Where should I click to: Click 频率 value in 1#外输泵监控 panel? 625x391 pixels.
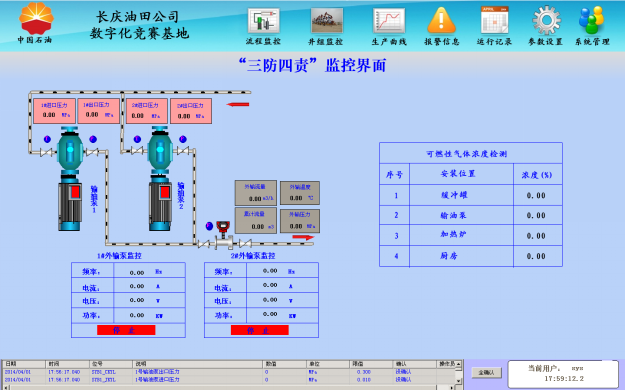137,273
